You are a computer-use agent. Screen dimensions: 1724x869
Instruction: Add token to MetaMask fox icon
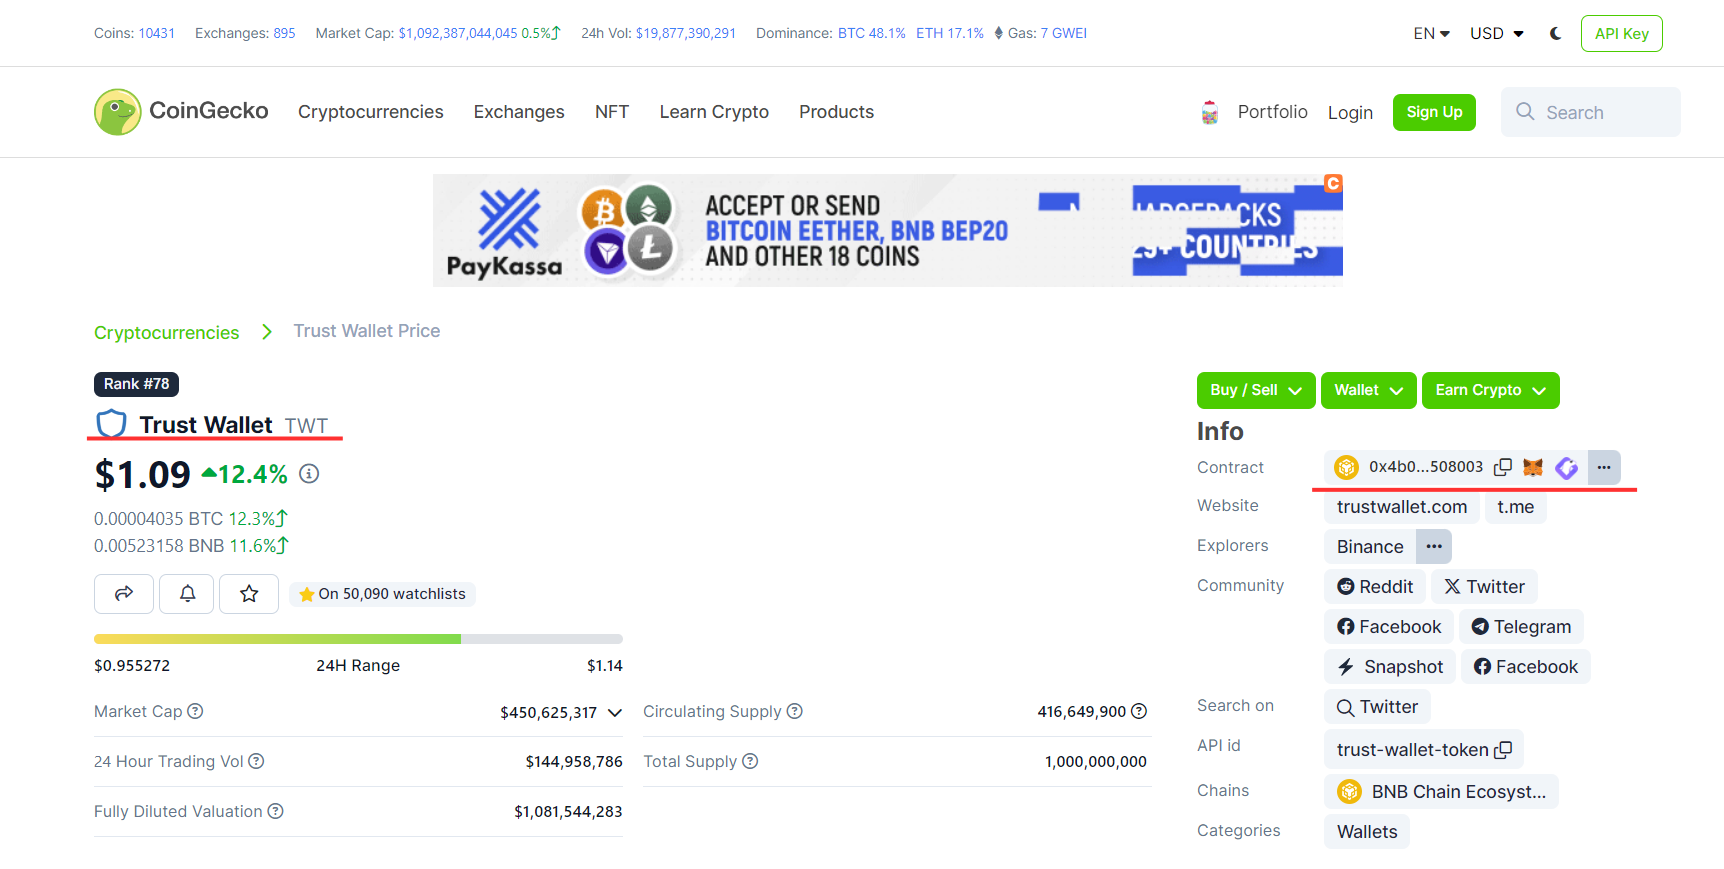pyautogui.click(x=1533, y=467)
